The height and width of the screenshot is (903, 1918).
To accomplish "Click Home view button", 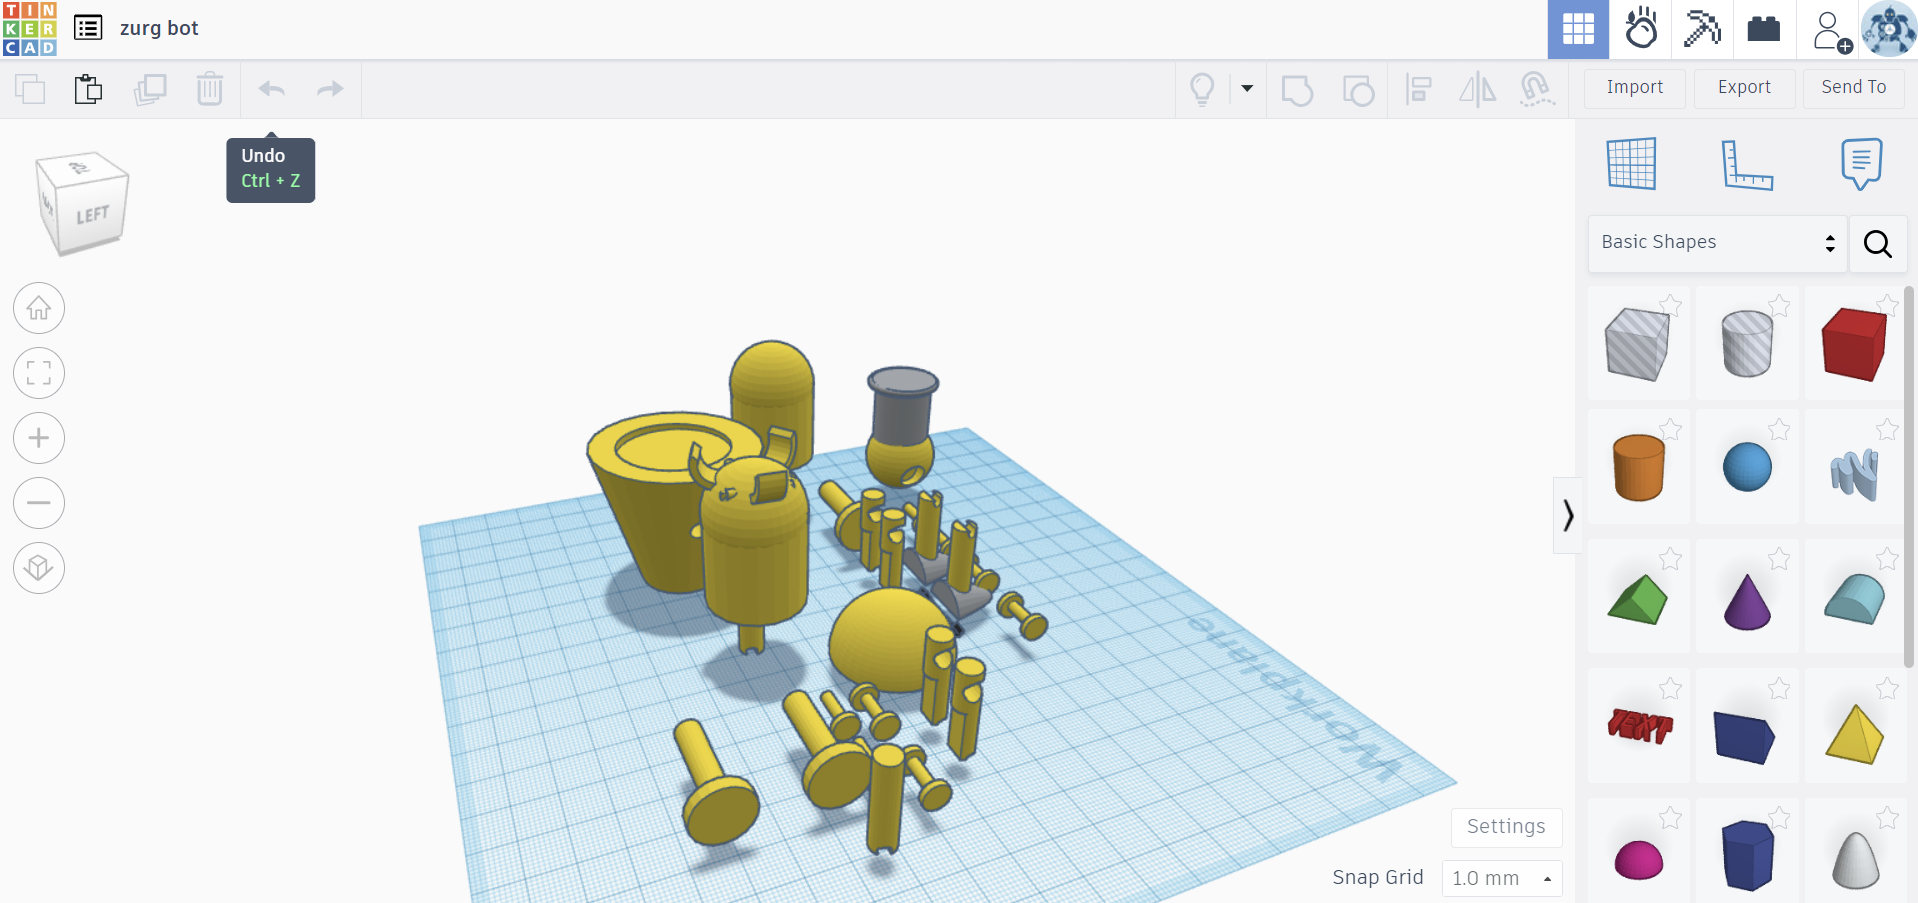I will tap(39, 308).
